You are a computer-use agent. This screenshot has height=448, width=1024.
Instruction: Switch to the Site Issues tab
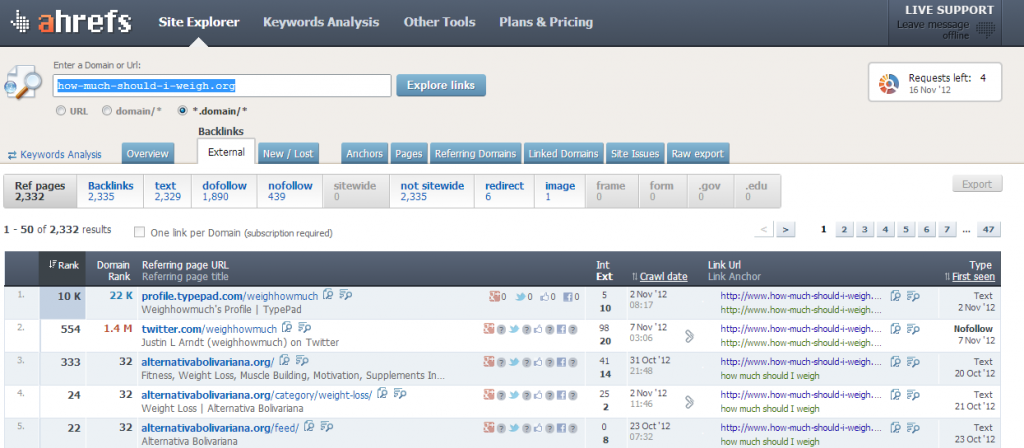pyautogui.click(x=636, y=153)
